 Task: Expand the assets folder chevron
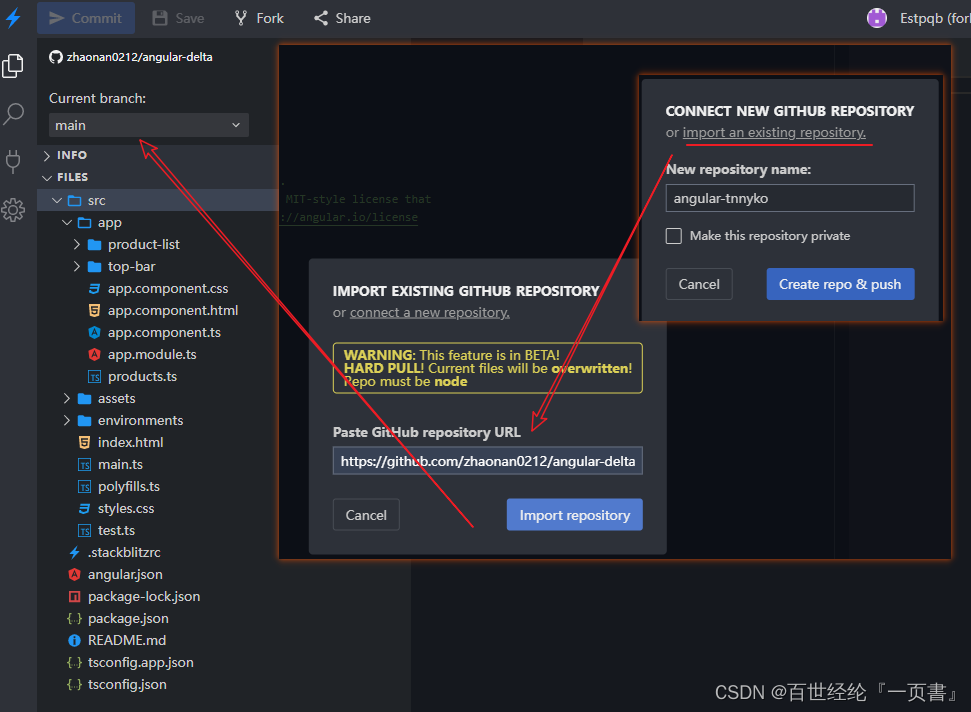(67, 399)
